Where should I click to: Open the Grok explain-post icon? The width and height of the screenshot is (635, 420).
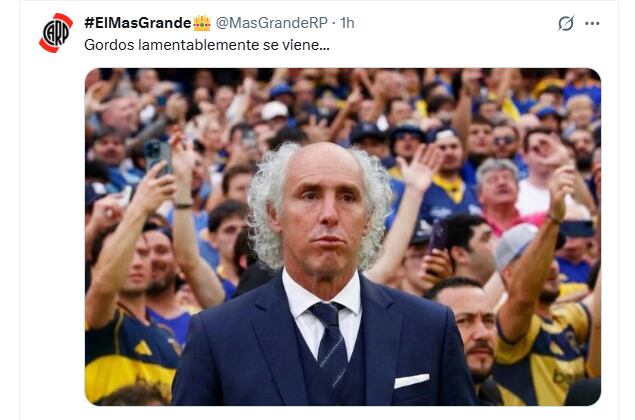click(566, 23)
